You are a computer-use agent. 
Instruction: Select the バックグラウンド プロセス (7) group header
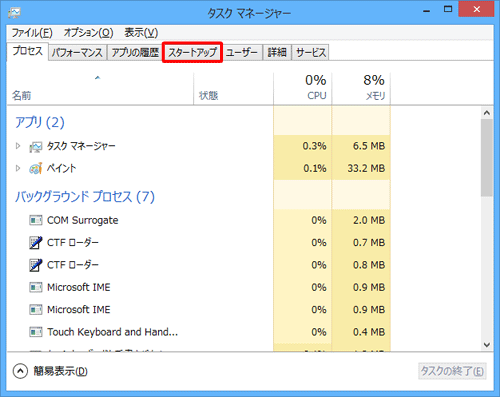pyautogui.click(x=85, y=196)
